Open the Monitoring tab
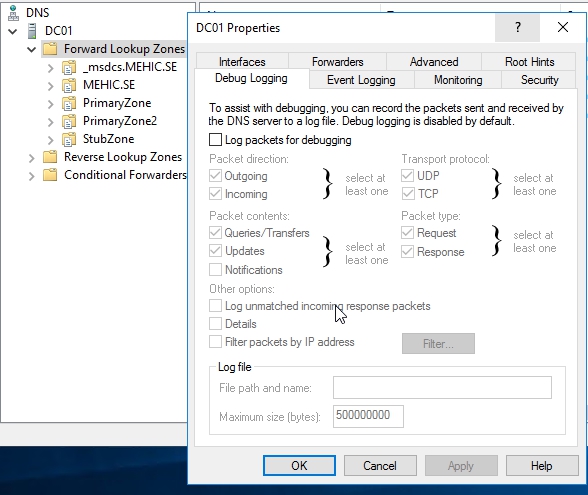 [x=458, y=80]
